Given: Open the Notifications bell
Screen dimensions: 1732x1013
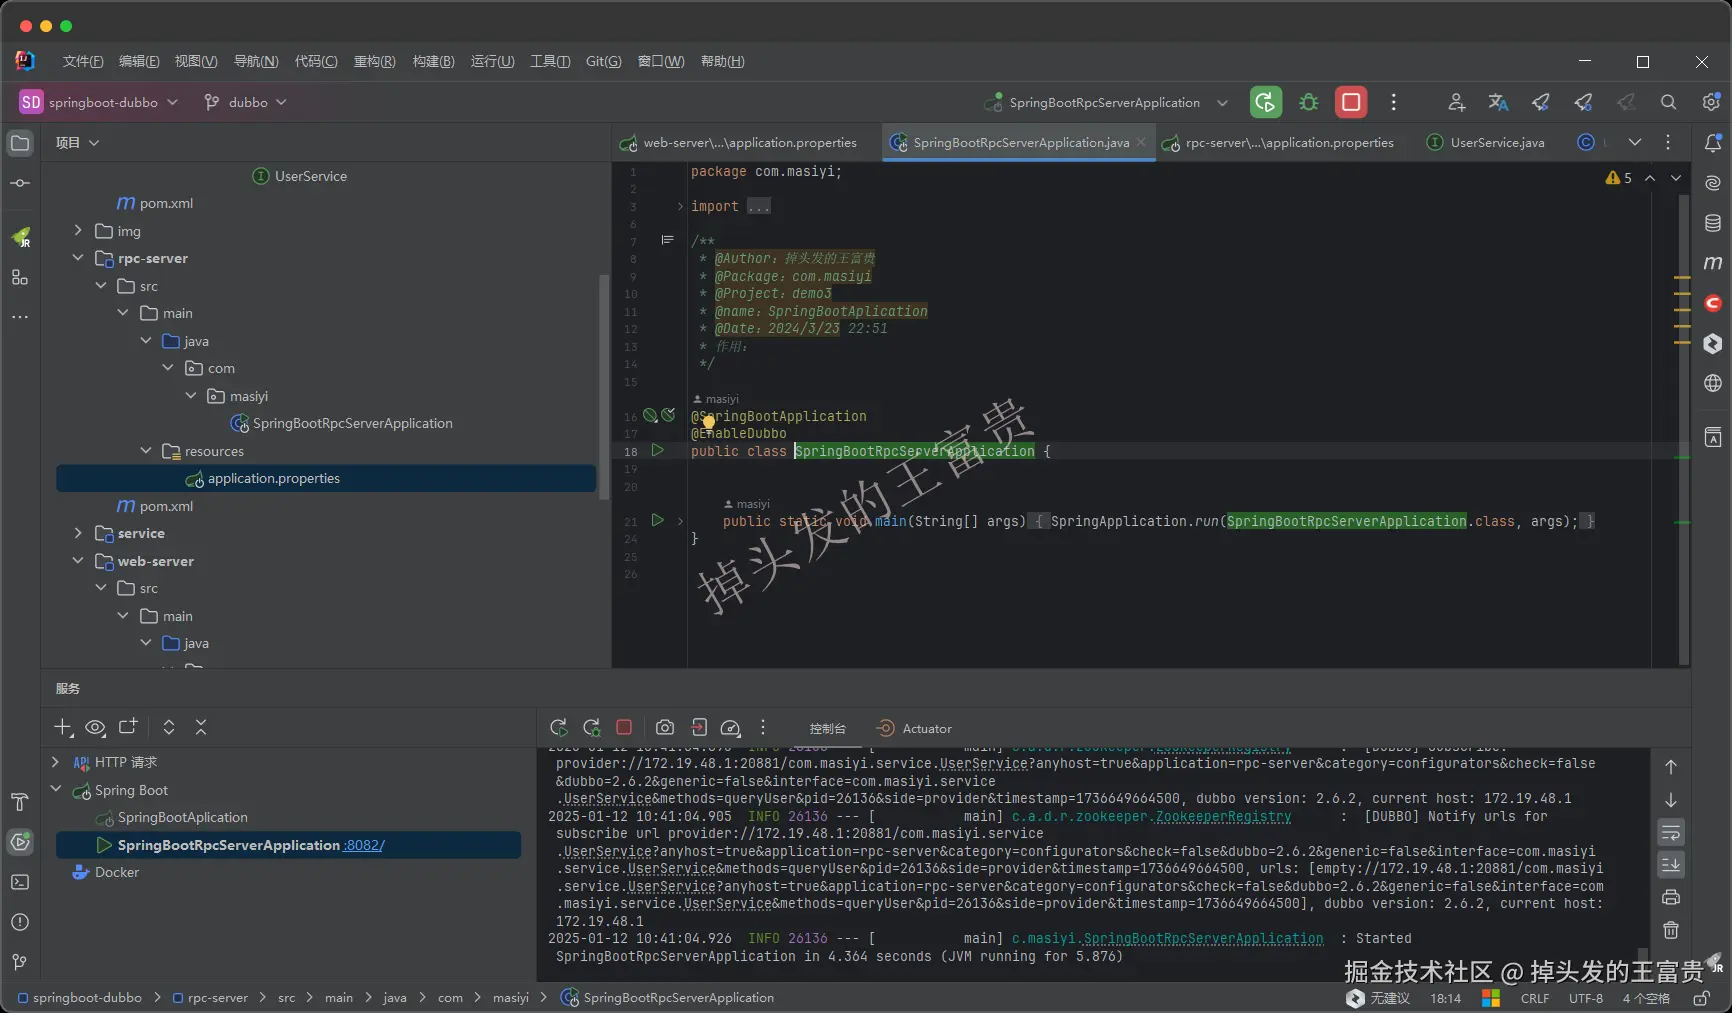Looking at the screenshot, I should tap(1713, 143).
